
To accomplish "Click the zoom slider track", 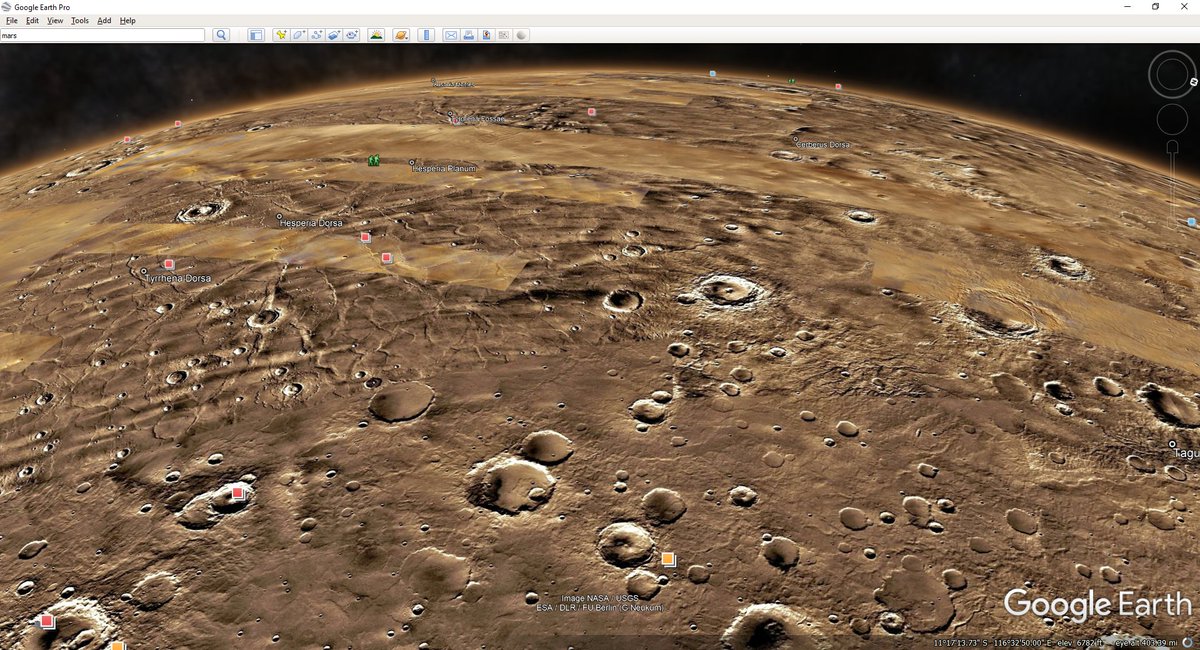I will 1172,190.
